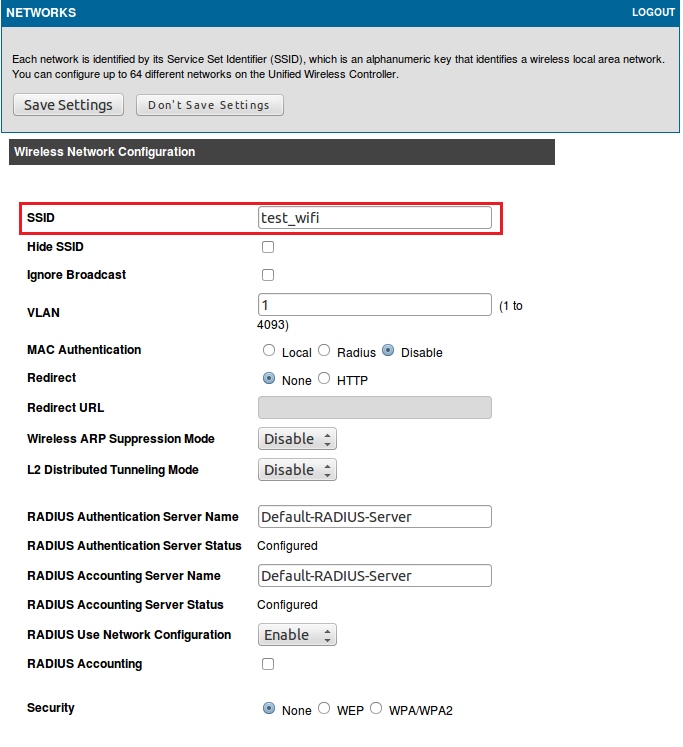Select Local for MAC Authentication

tap(269, 351)
